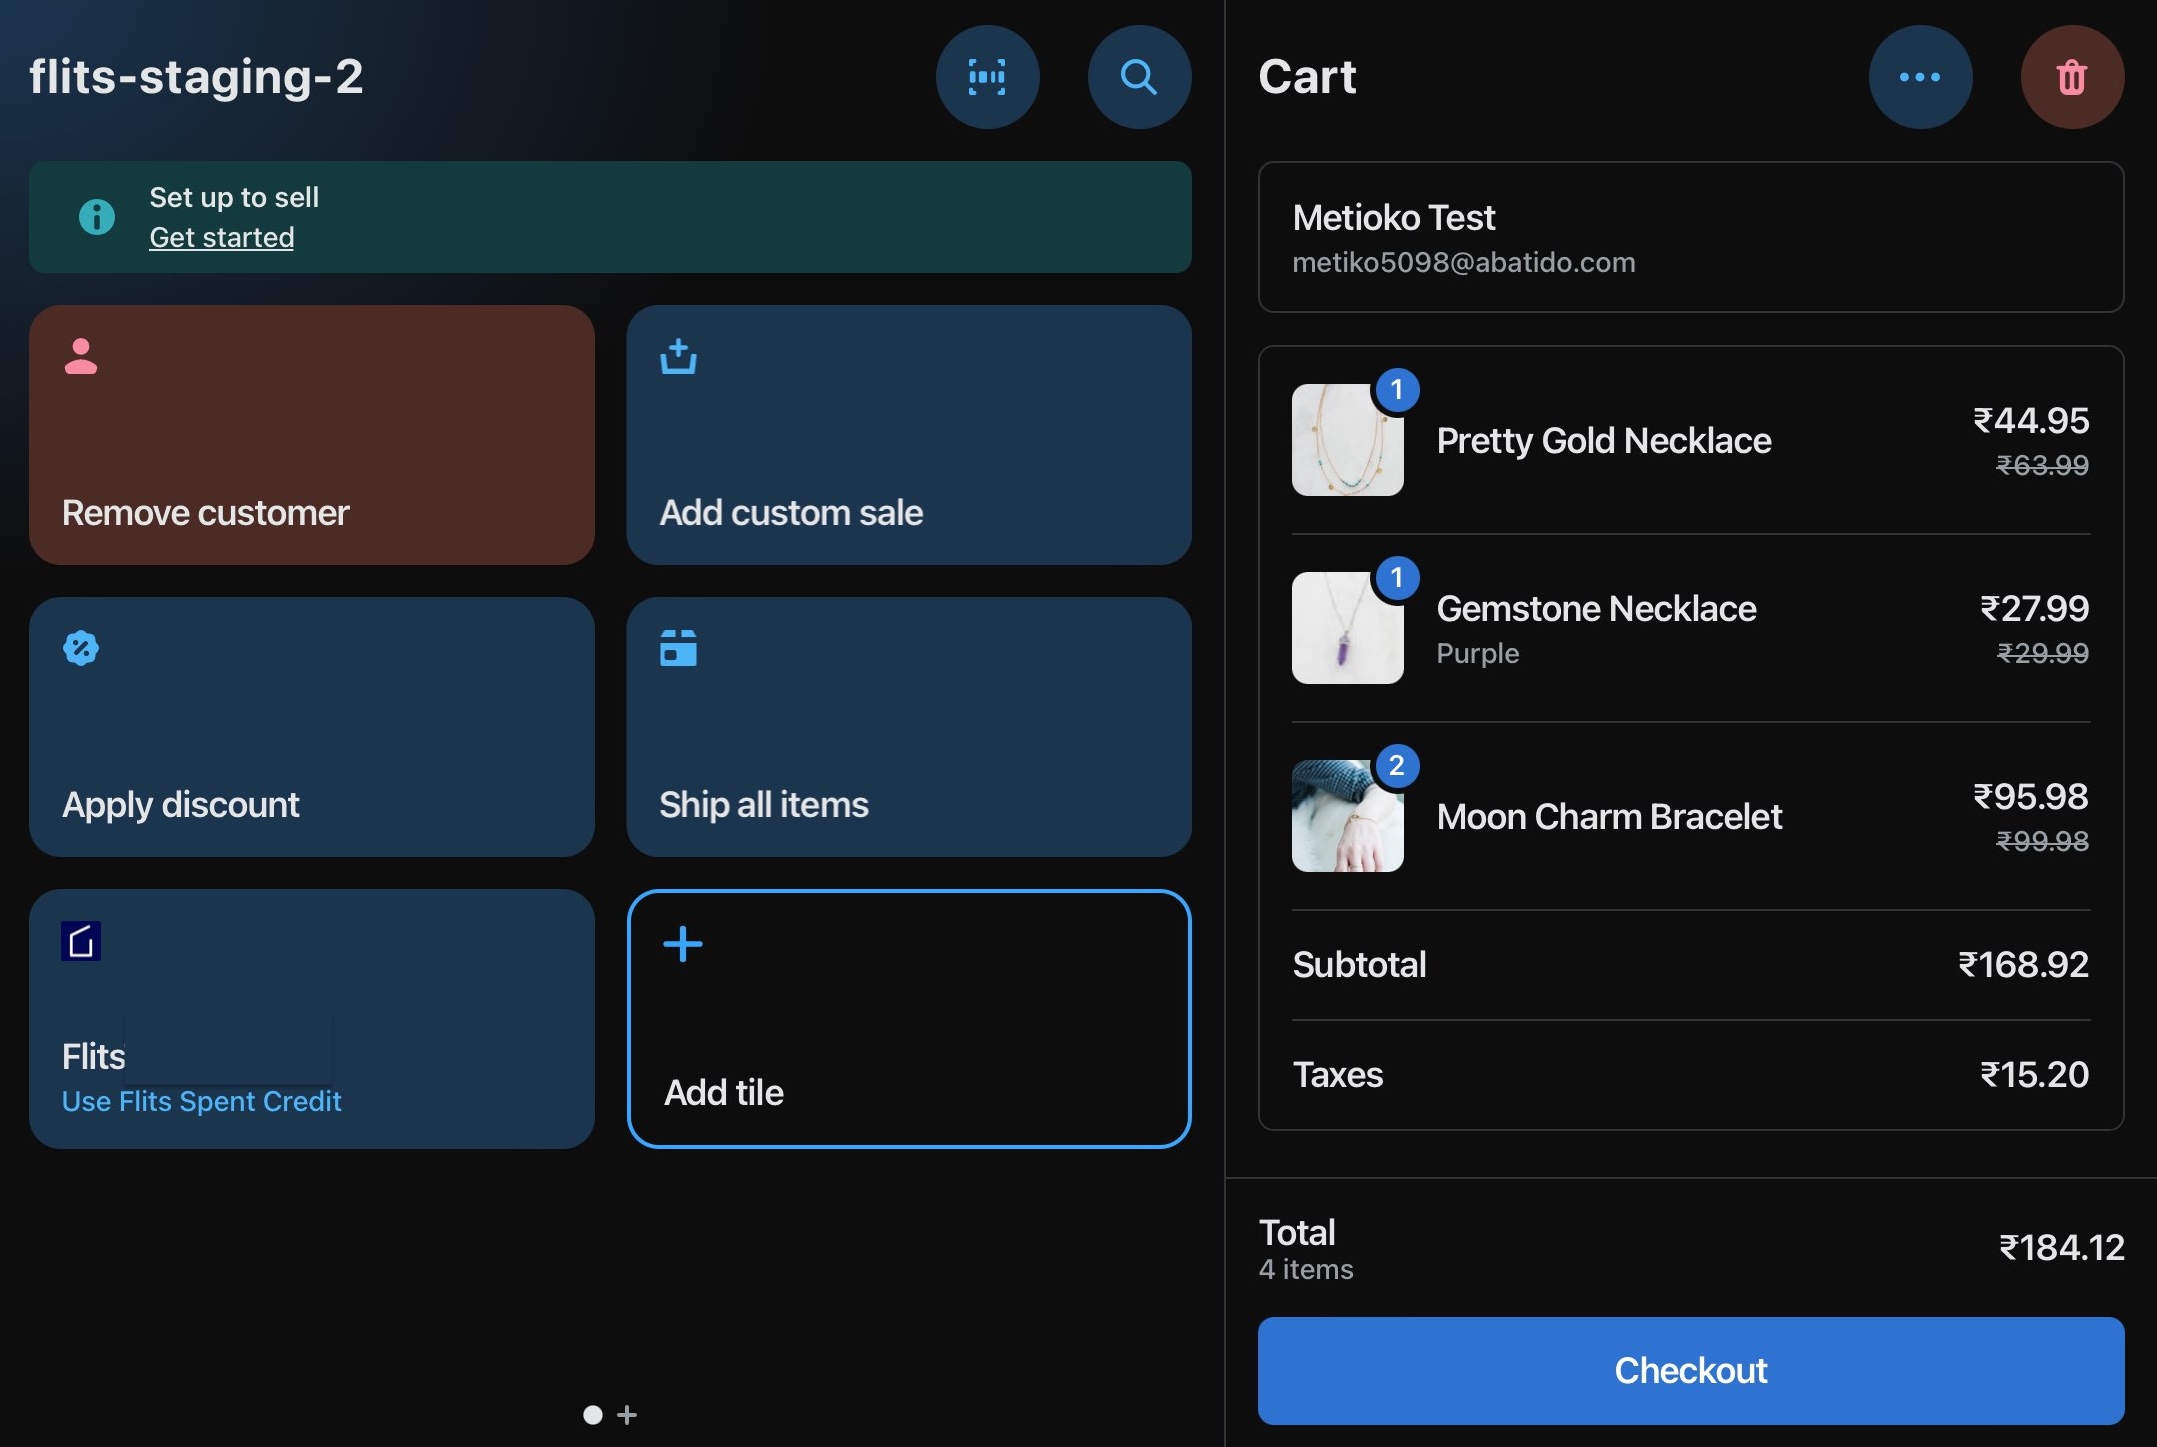The image size is (2157, 1447).
Task: Click Use Flits Spent Credit link
Action: (201, 1101)
